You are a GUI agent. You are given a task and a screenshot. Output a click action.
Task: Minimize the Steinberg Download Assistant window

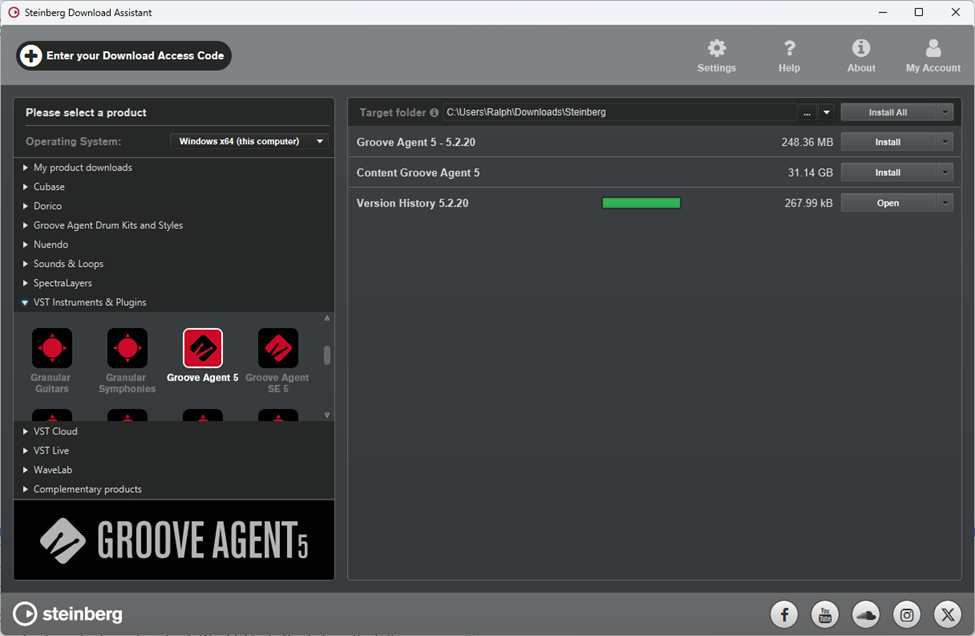pos(882,12)
